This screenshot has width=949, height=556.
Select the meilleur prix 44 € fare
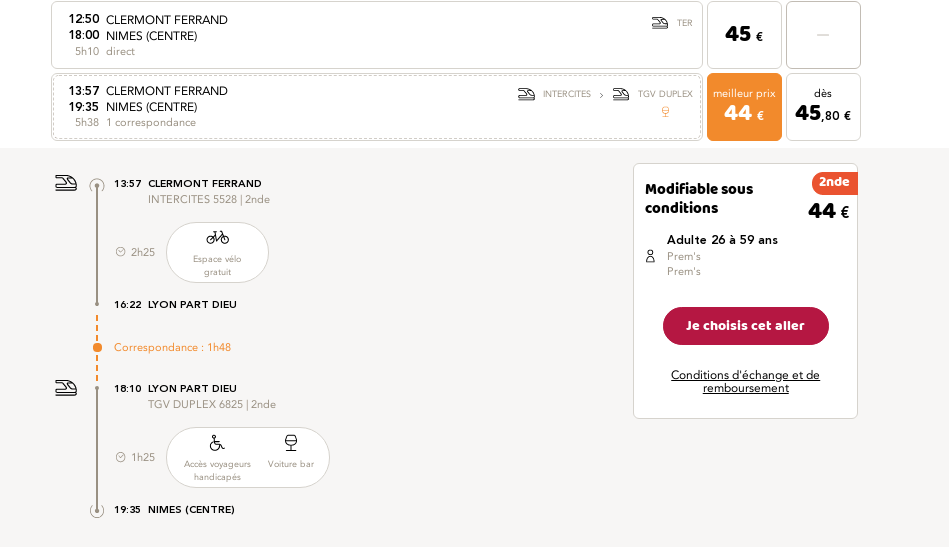(744, 107)
